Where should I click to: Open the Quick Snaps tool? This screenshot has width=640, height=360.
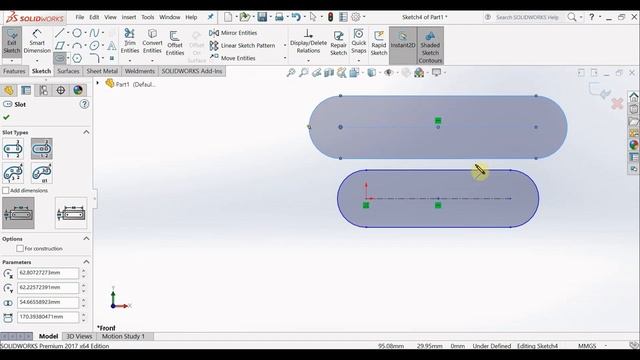coord(359,41)
